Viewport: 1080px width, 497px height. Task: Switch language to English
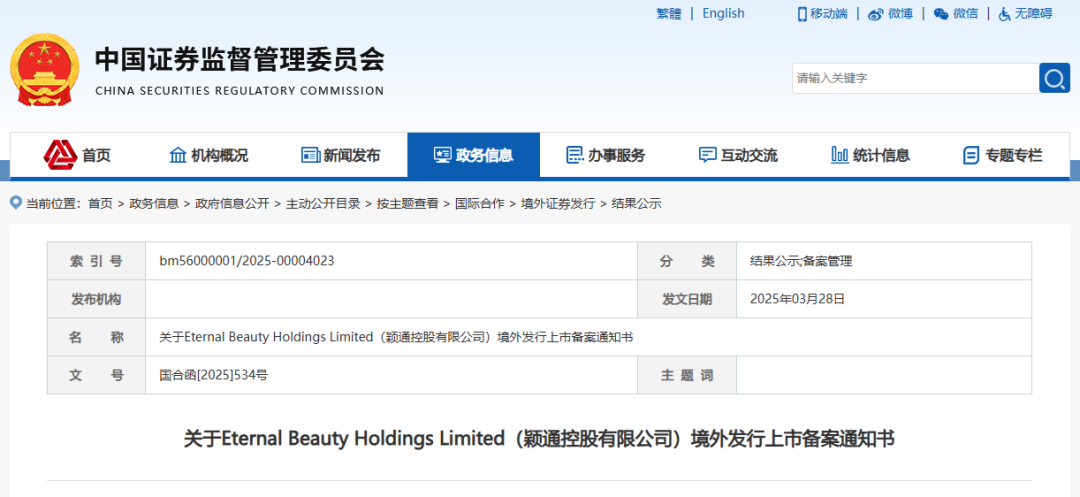[723, 14]
